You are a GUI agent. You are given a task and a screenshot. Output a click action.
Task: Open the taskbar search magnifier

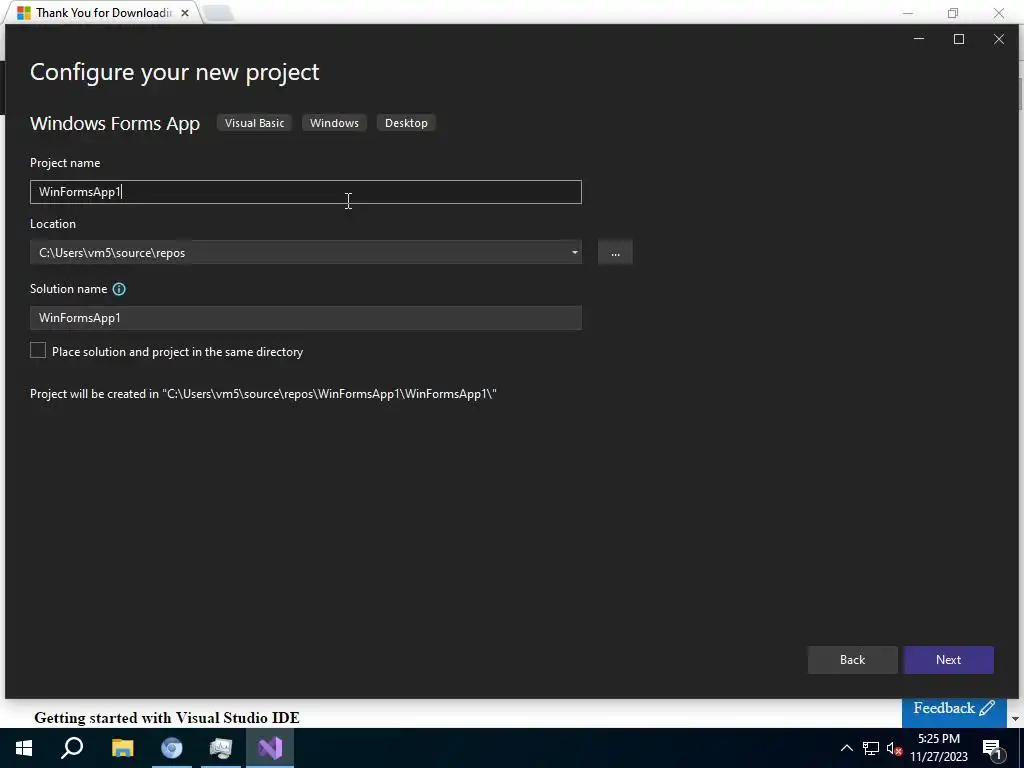point(72,748)
